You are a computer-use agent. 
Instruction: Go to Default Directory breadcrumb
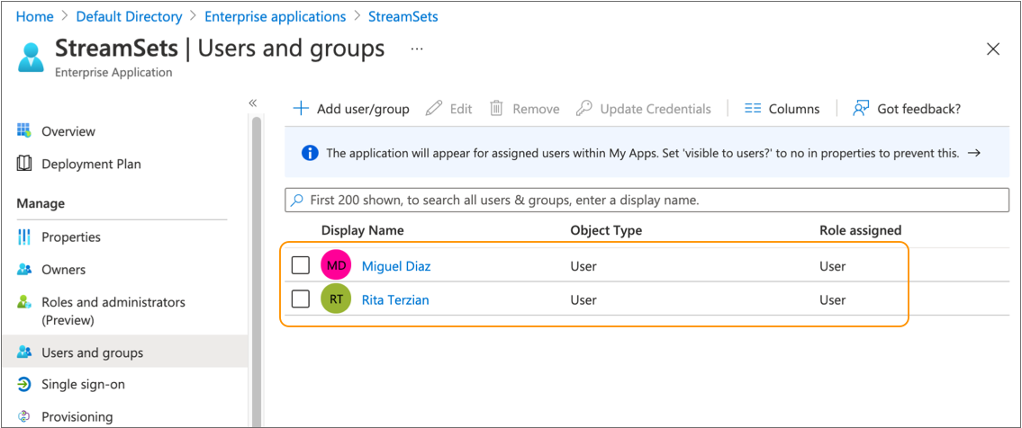(129, 16)
